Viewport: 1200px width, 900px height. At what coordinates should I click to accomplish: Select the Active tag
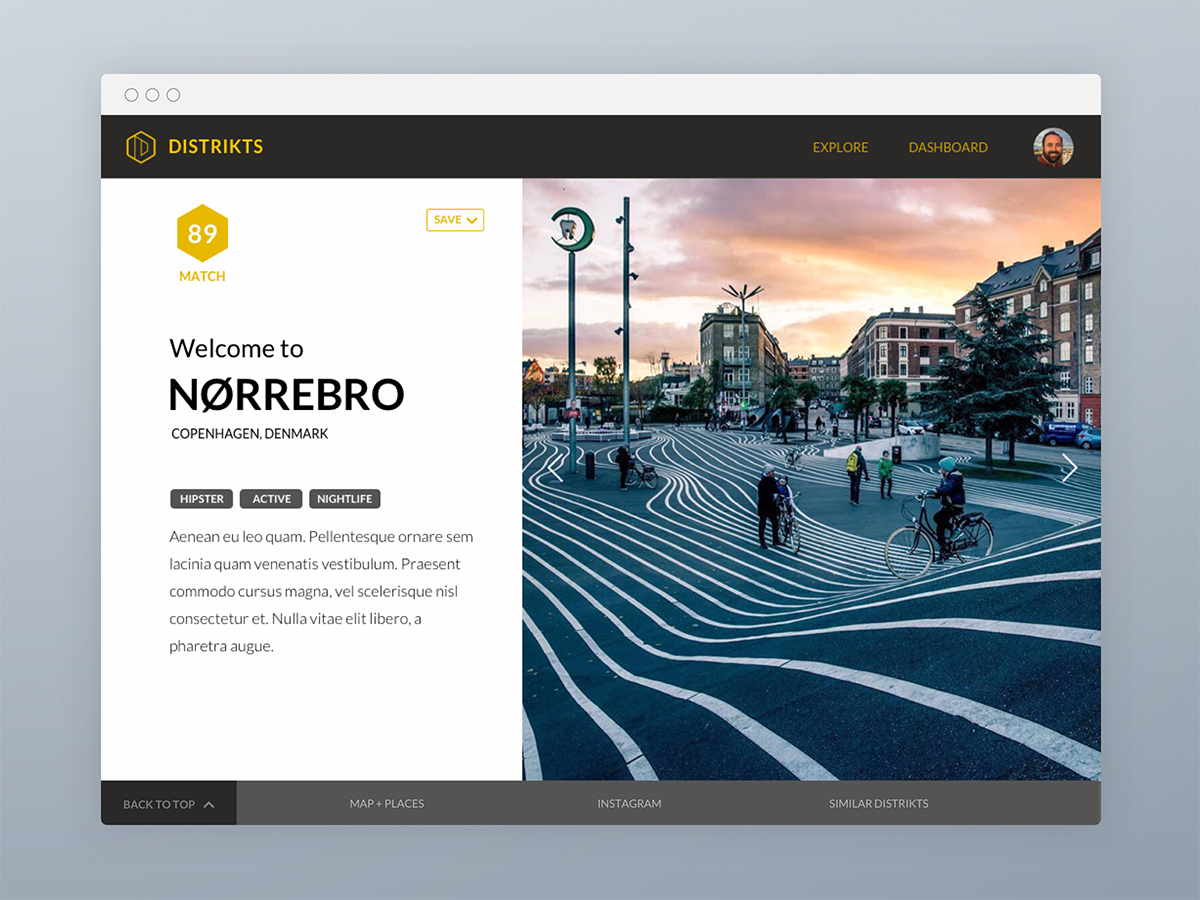(271, 499)
